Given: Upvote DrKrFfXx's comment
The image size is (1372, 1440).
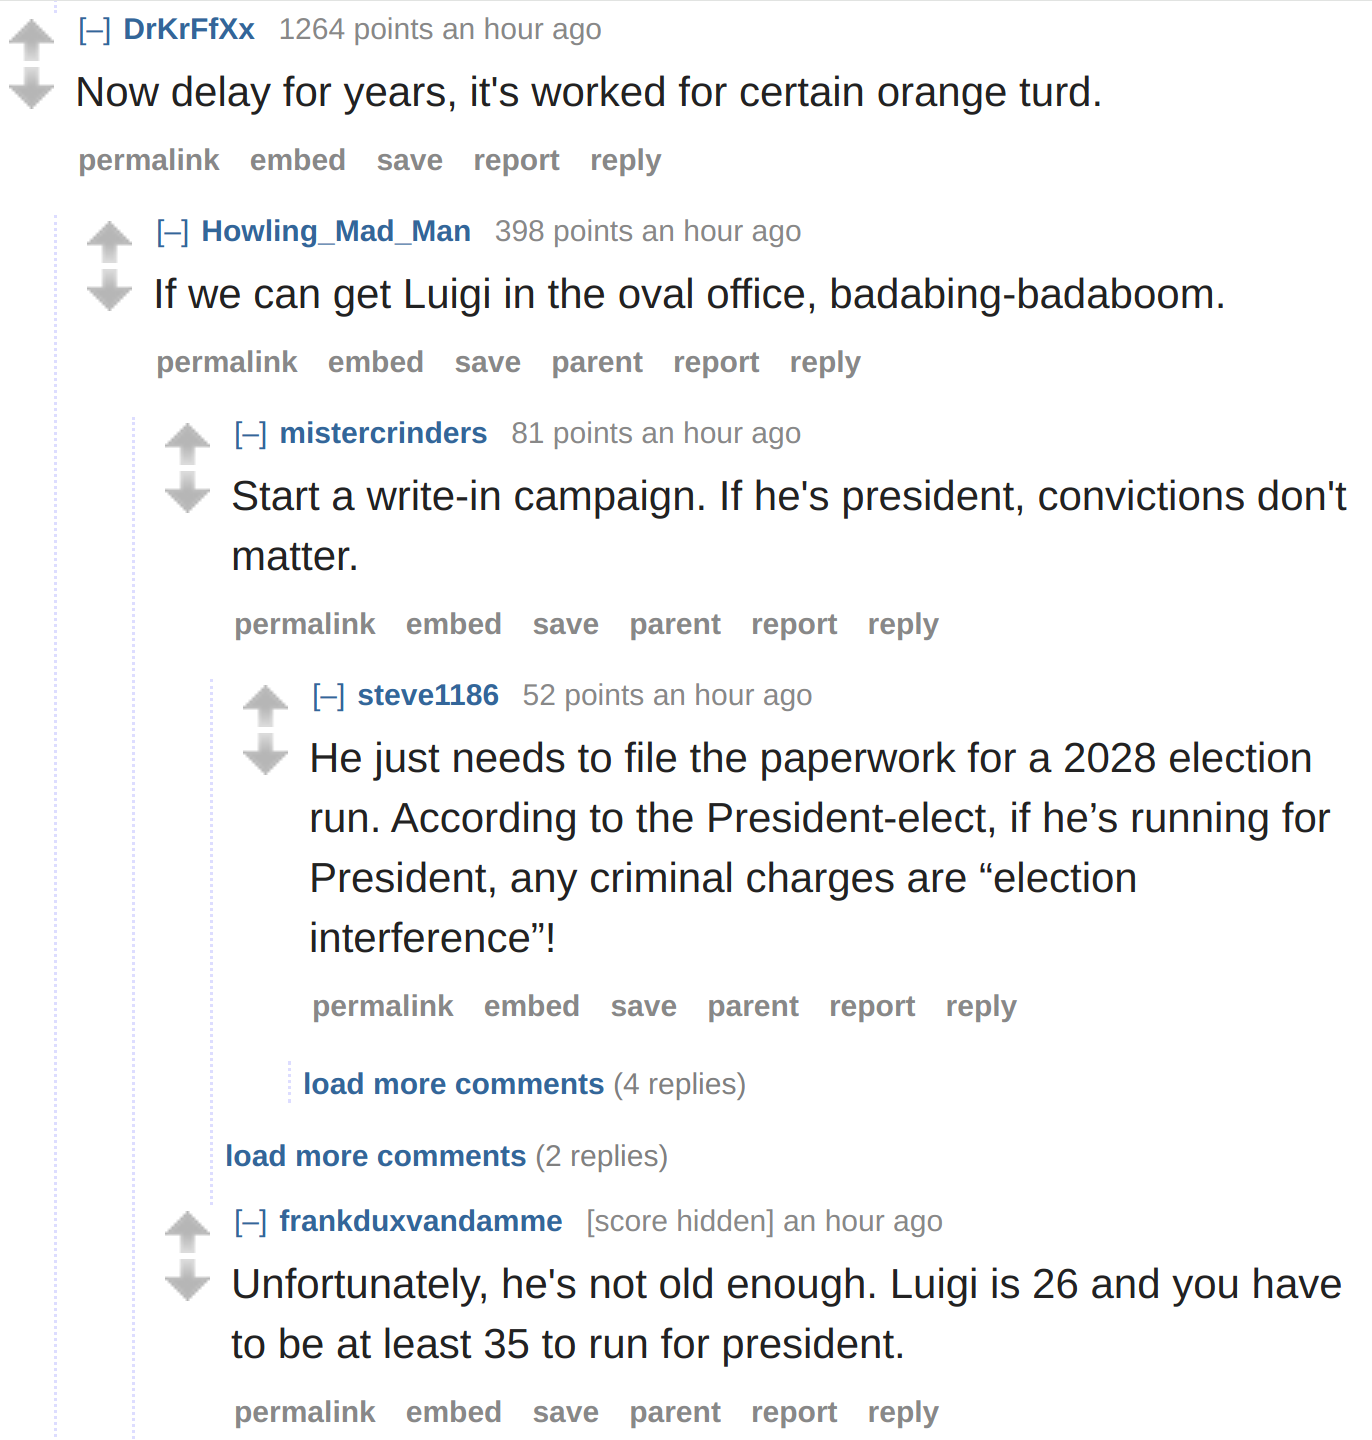Looking at the screenshot, I should pyautogui.click(x=31, y=41).
